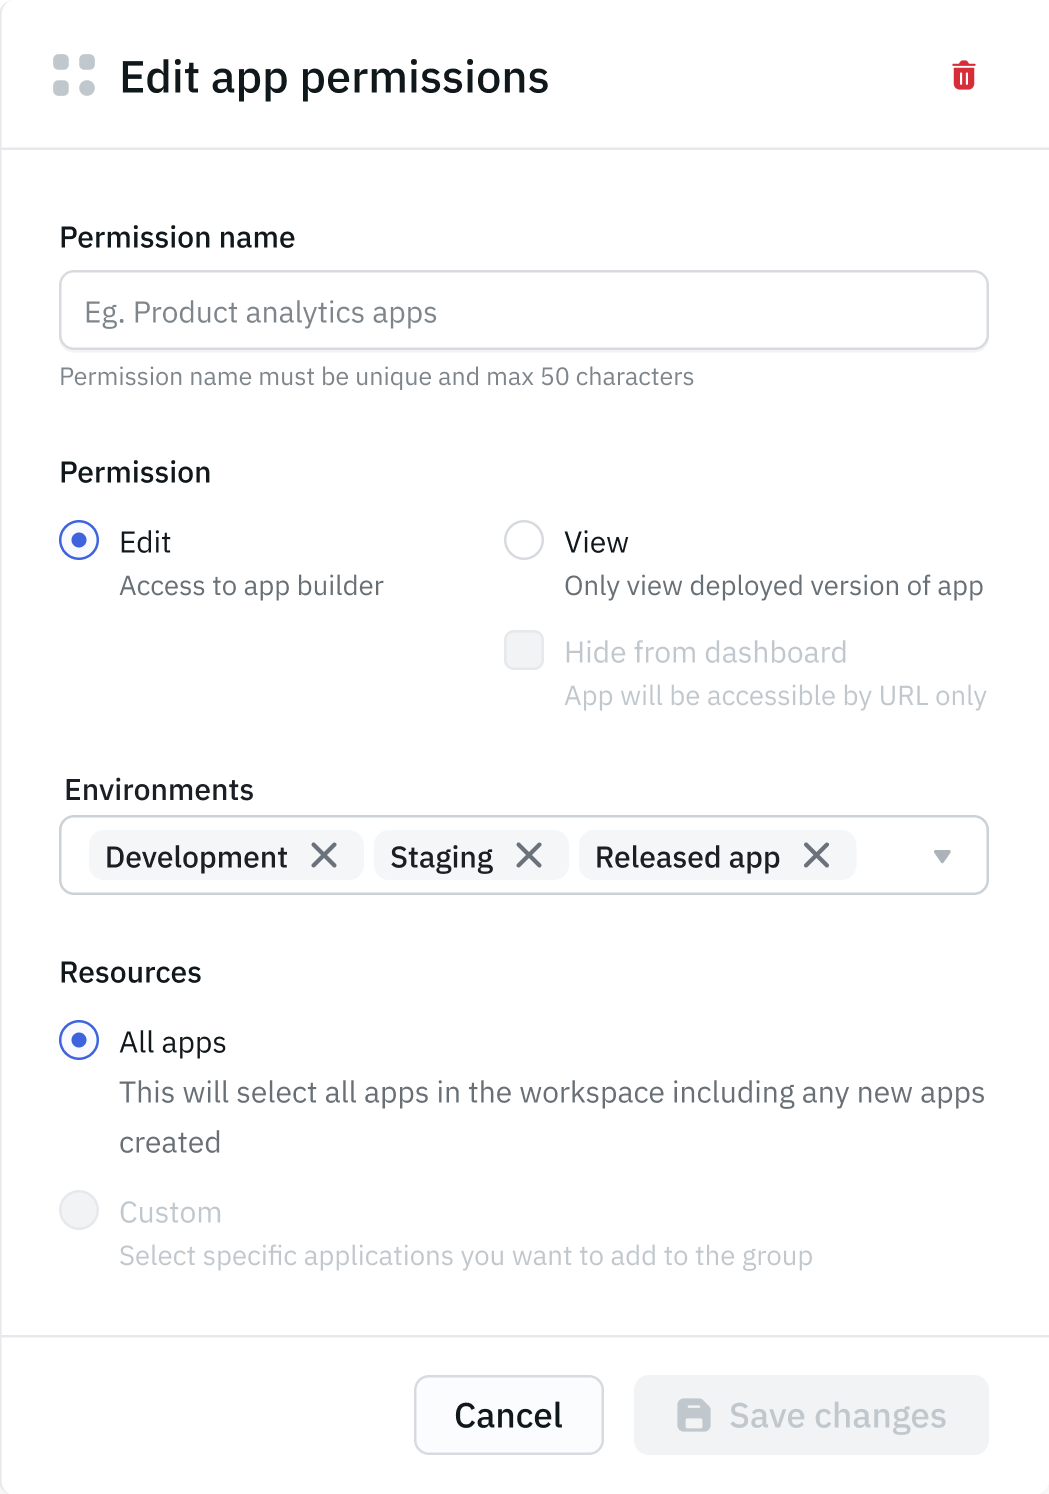1049x1494 pixels.
Task: Enable the Hide from dashboard checkbox
Action: (x=523, y=650)
